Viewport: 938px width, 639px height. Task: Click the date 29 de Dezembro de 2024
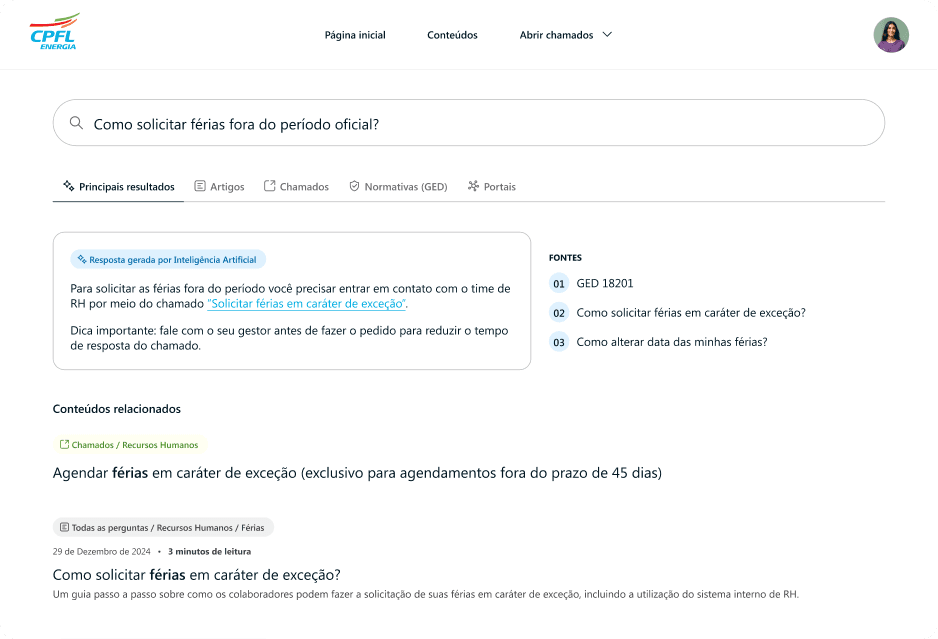pos(102,552)
